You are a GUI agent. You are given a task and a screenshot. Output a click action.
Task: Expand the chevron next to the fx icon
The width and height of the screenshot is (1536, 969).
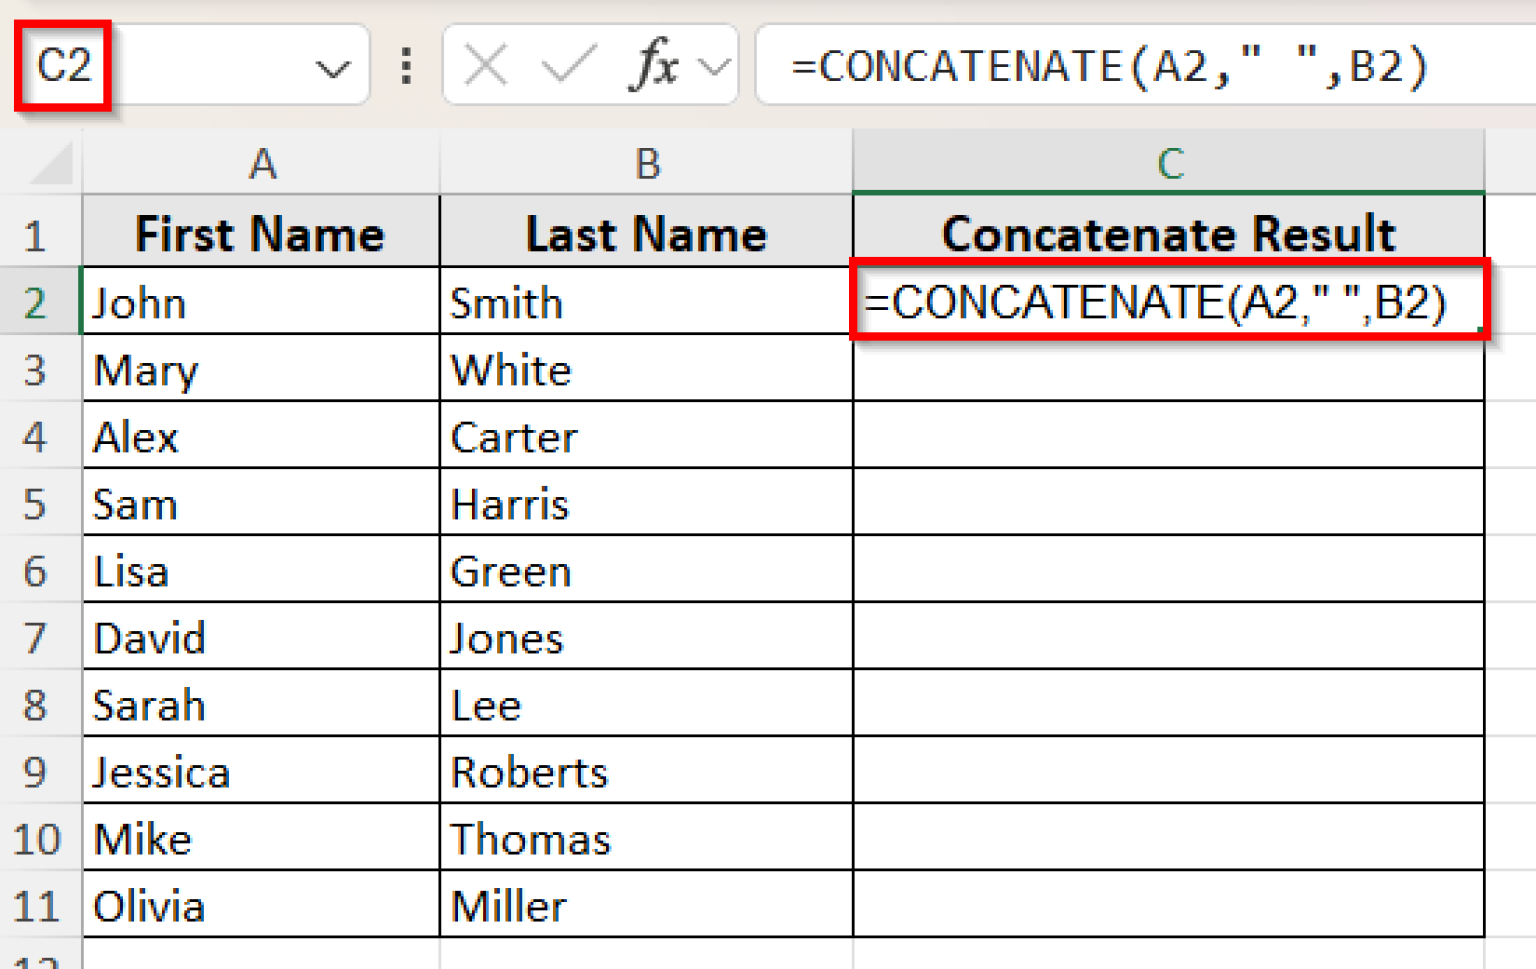715,65
